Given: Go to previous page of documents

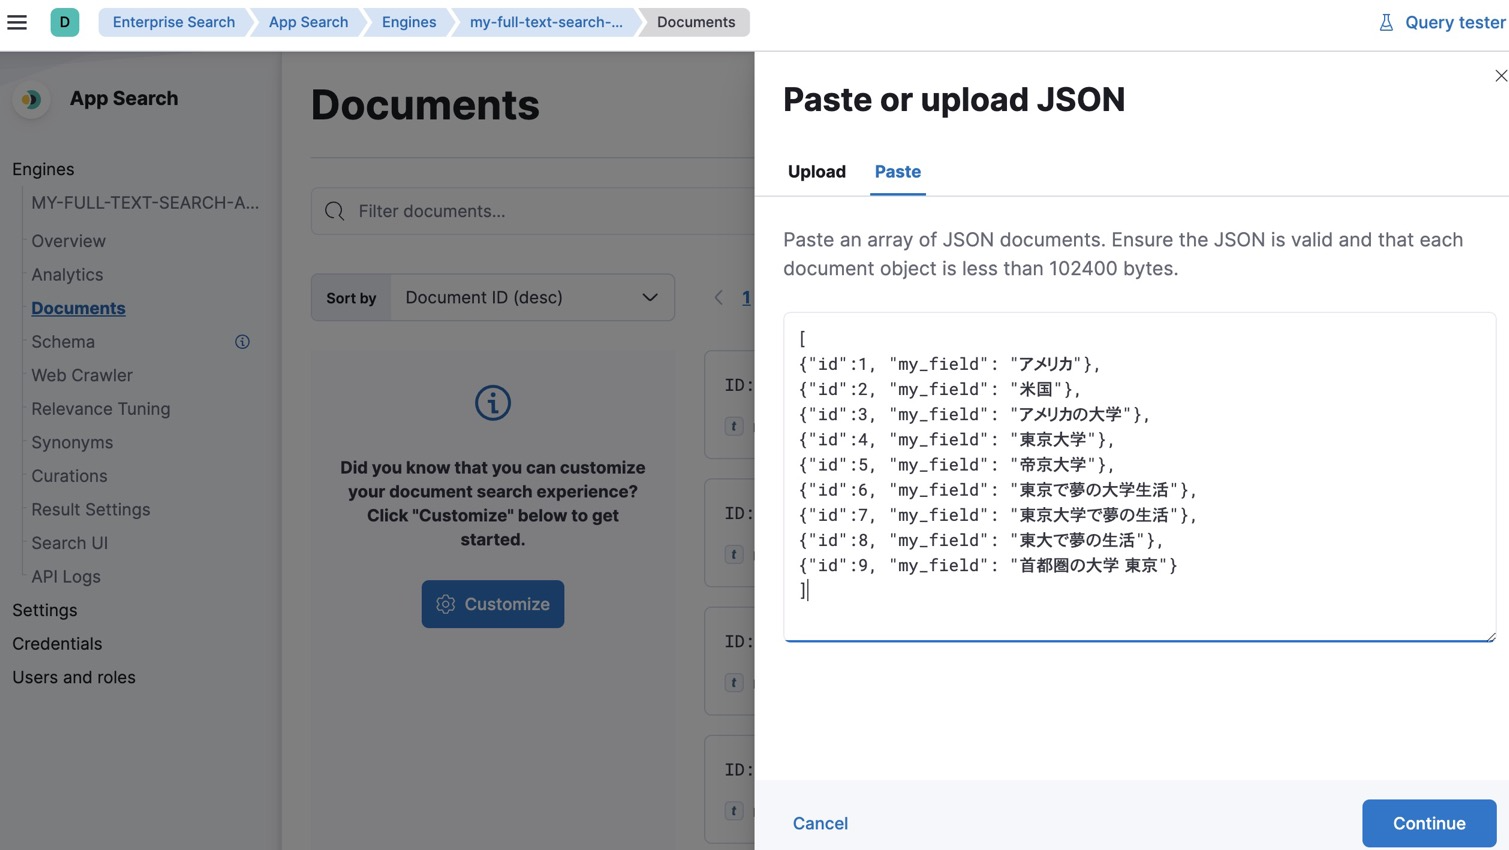Looking at the screenshot, I should tap(718, 298).
